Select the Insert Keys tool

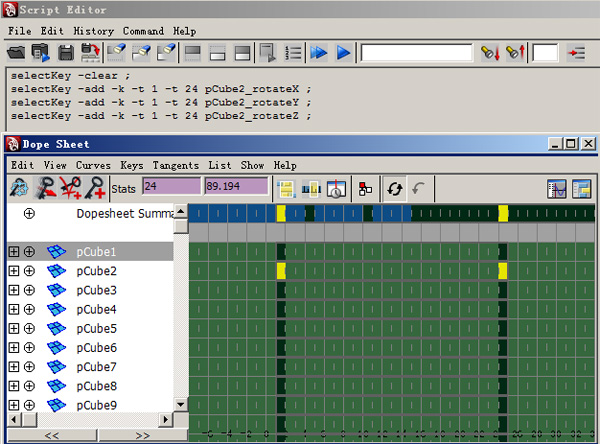pyautogui.click(x=70, y=188)
